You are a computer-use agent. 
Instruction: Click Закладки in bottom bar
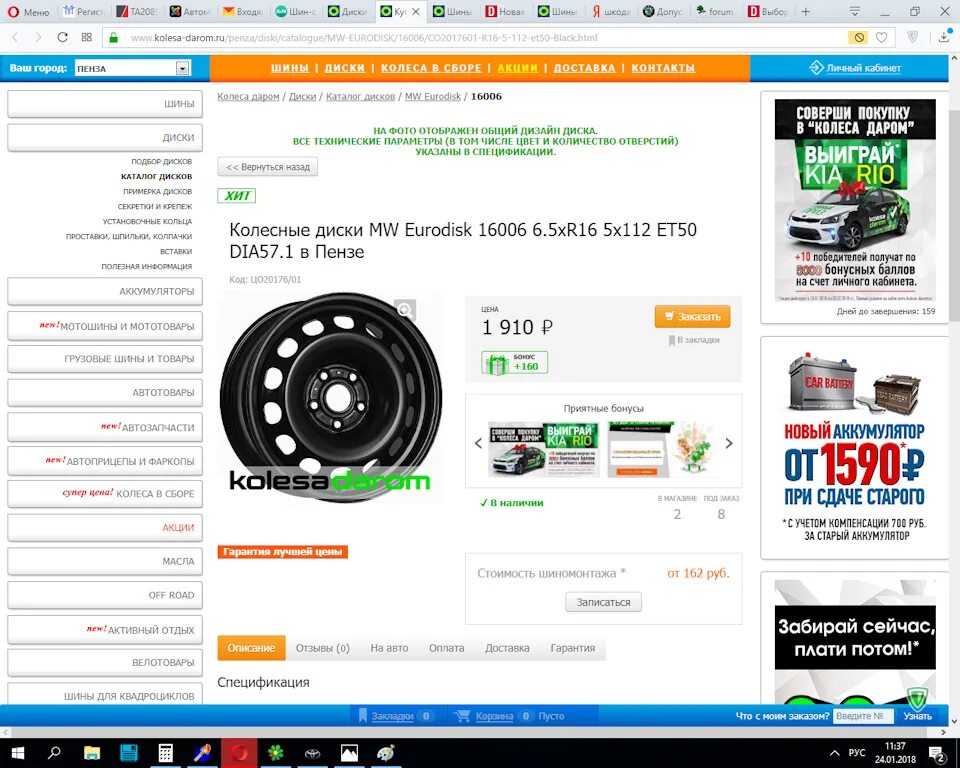click(x=392, y=715)
